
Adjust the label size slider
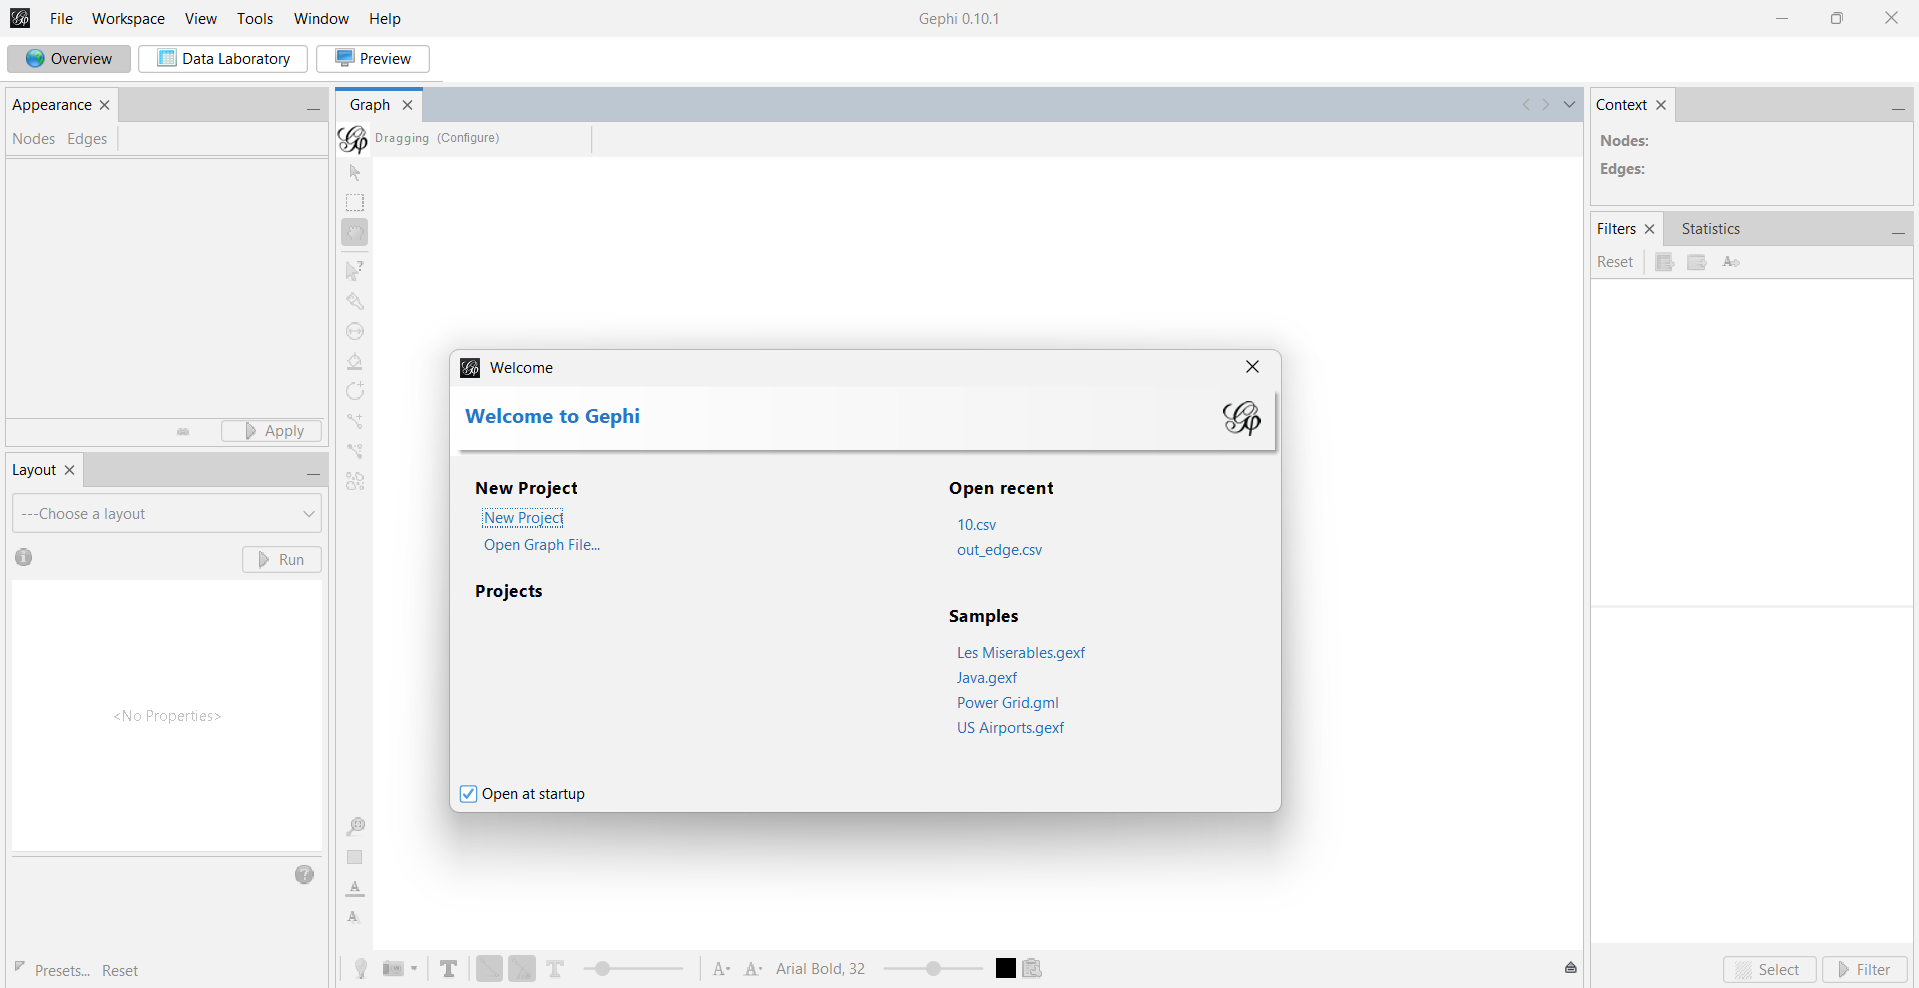[933, 968]
